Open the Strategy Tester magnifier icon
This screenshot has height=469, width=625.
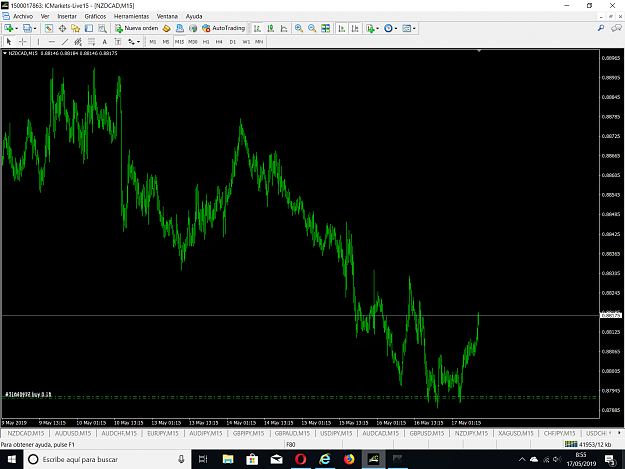(102, 28)
